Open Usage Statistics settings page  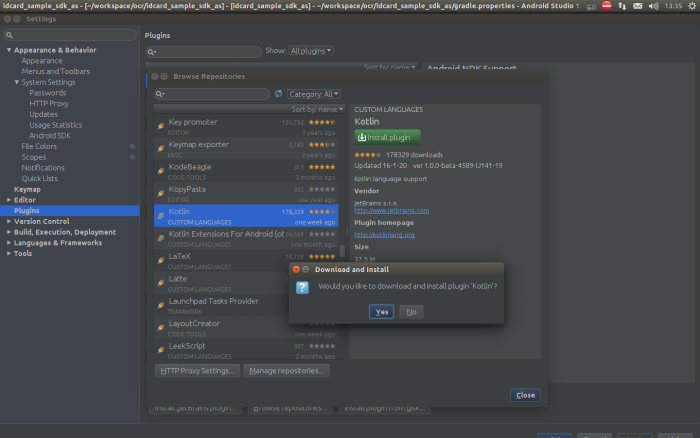click(x=56, y=125)
